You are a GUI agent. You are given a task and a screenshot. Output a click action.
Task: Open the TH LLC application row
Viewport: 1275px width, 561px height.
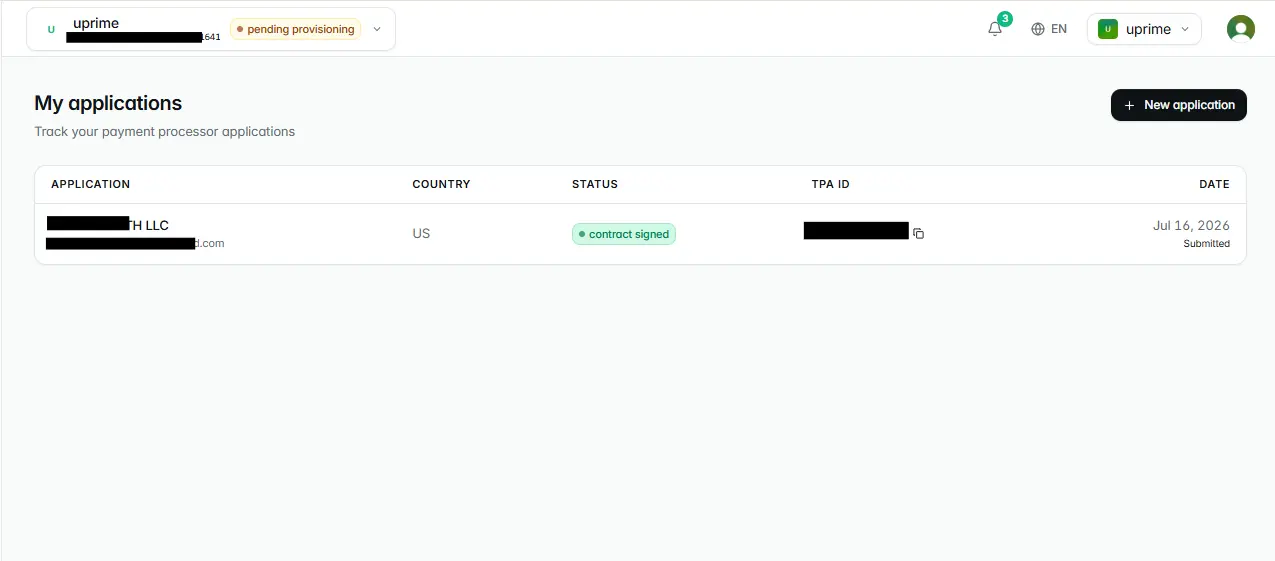(x=640, y=234)
